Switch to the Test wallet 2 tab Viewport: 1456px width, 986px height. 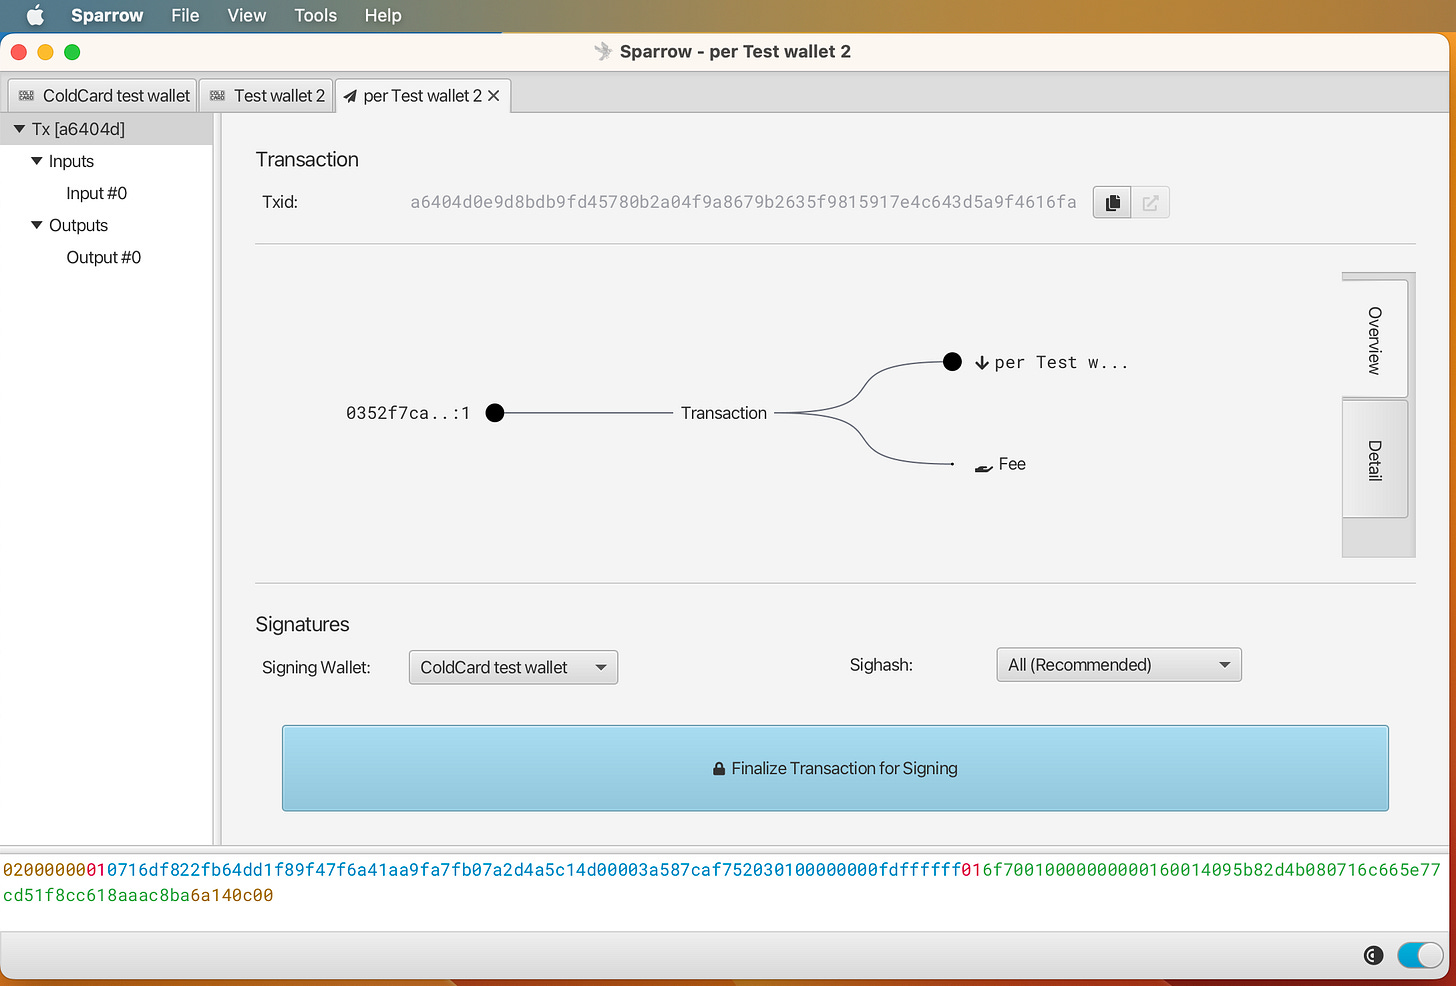tap(267, 96)
